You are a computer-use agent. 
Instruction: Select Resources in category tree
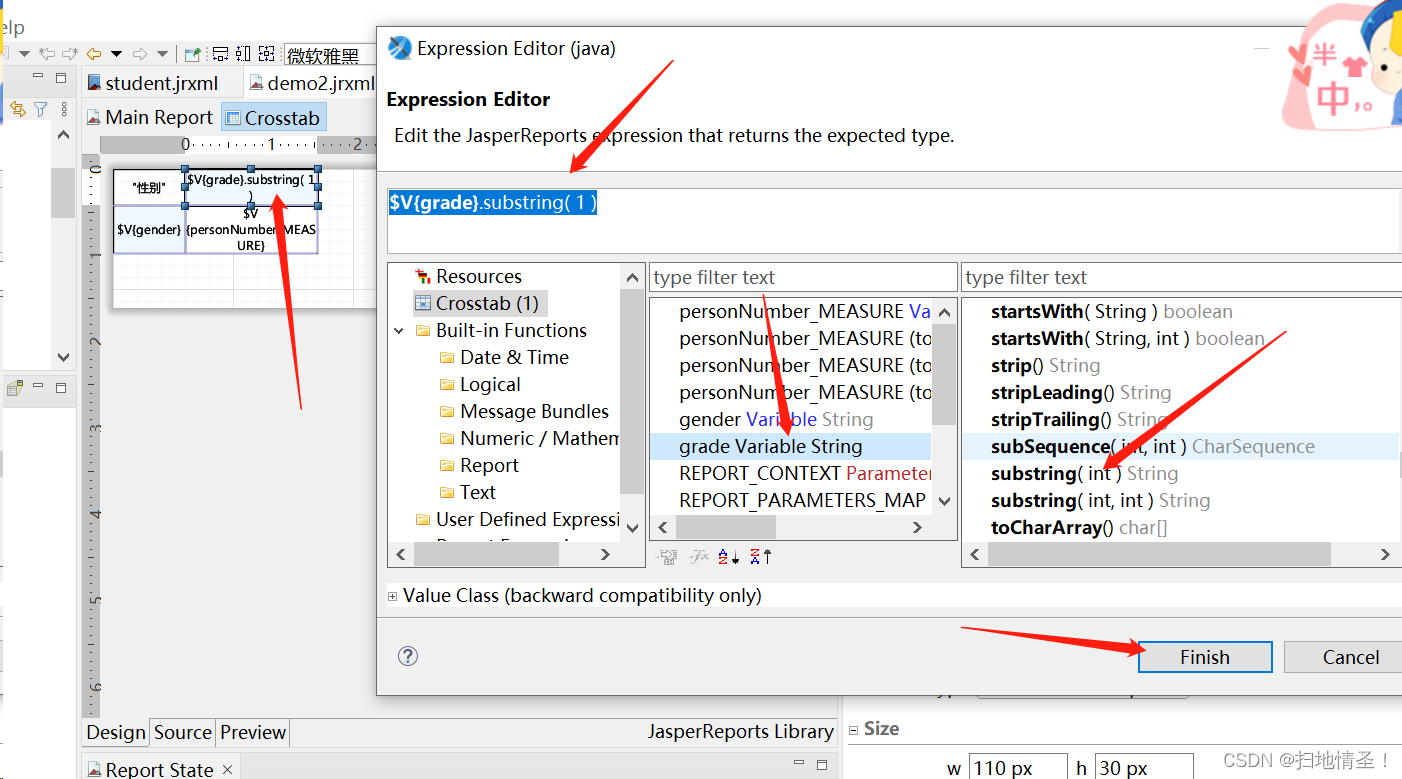tap(468, 276)
